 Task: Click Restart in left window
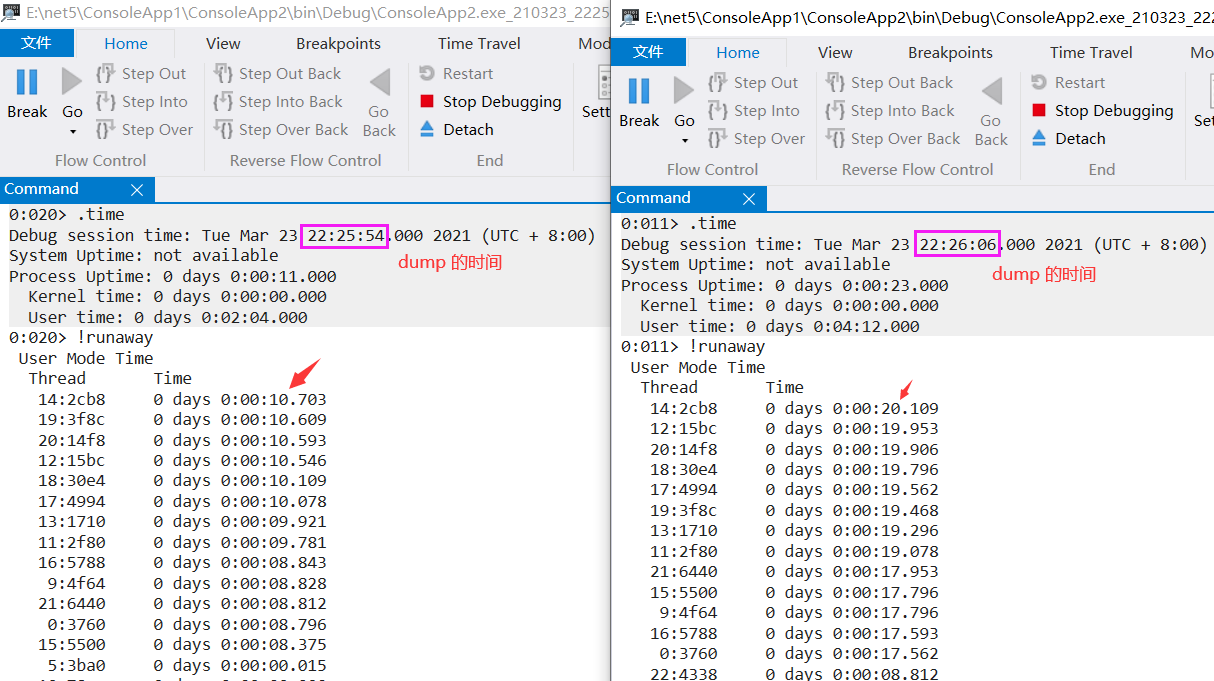click(456, 74)
